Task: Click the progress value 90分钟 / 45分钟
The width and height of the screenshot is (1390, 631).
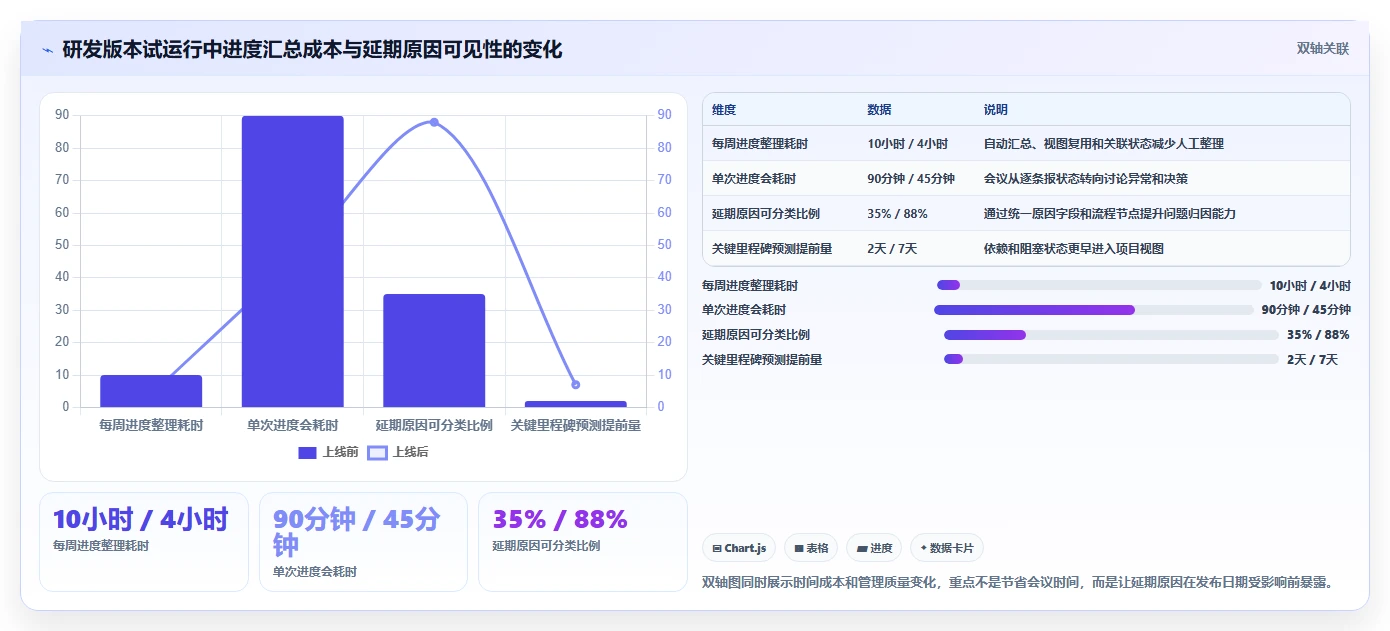Action: coord(1306,310)
